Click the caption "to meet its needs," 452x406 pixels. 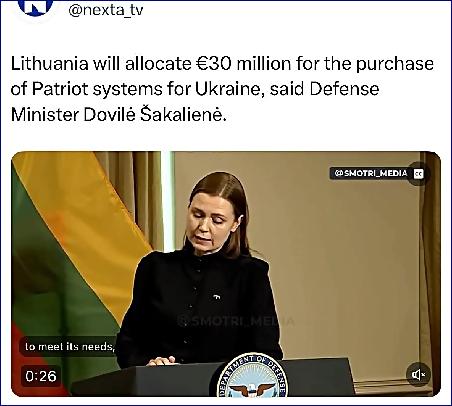[70, 347]
